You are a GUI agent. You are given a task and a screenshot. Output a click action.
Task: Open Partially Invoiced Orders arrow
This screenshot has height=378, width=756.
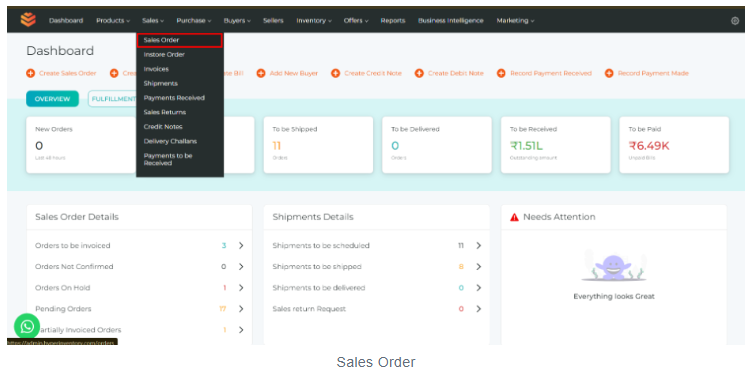(x=241, y=330)
